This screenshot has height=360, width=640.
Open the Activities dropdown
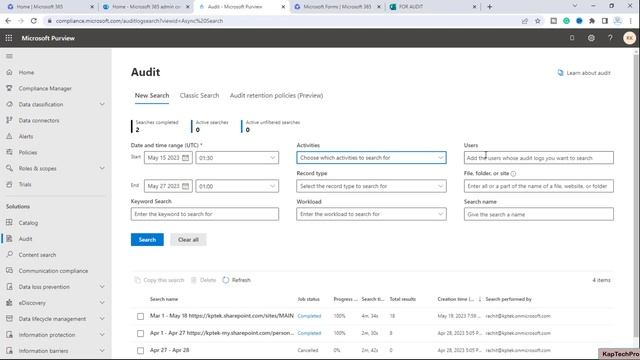(371, 158)
